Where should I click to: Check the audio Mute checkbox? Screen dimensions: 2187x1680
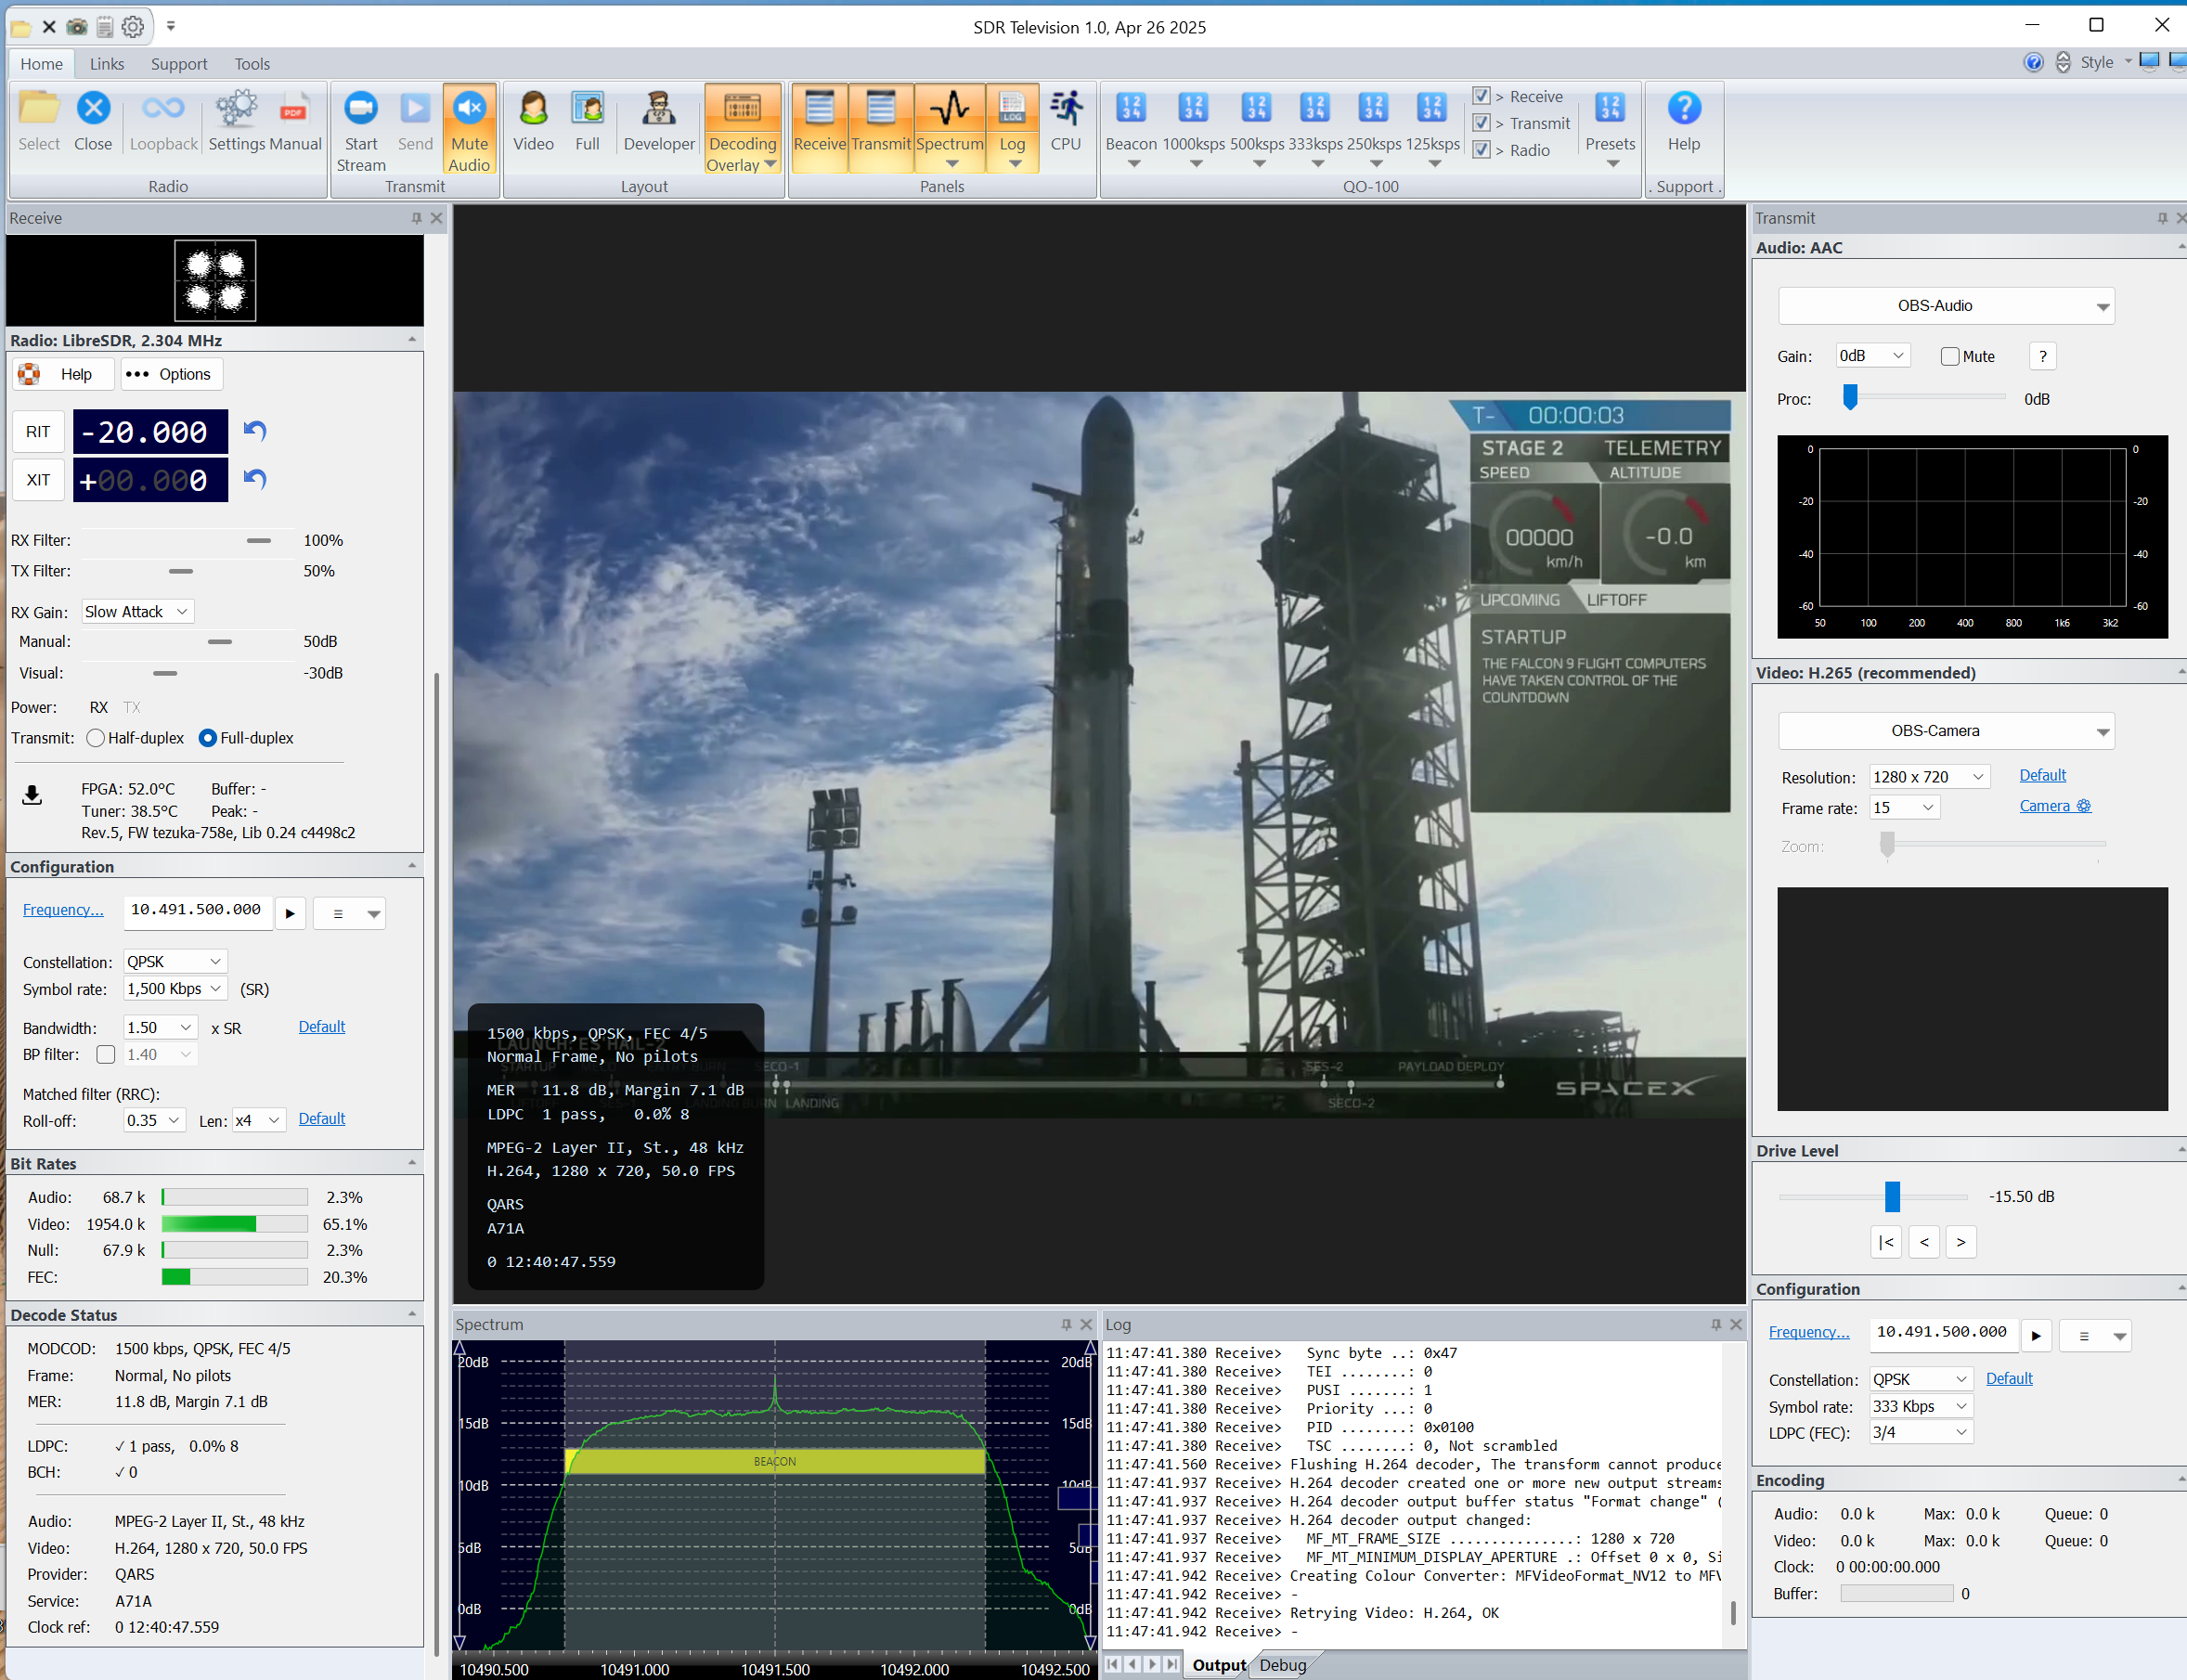pos(1949,356)
